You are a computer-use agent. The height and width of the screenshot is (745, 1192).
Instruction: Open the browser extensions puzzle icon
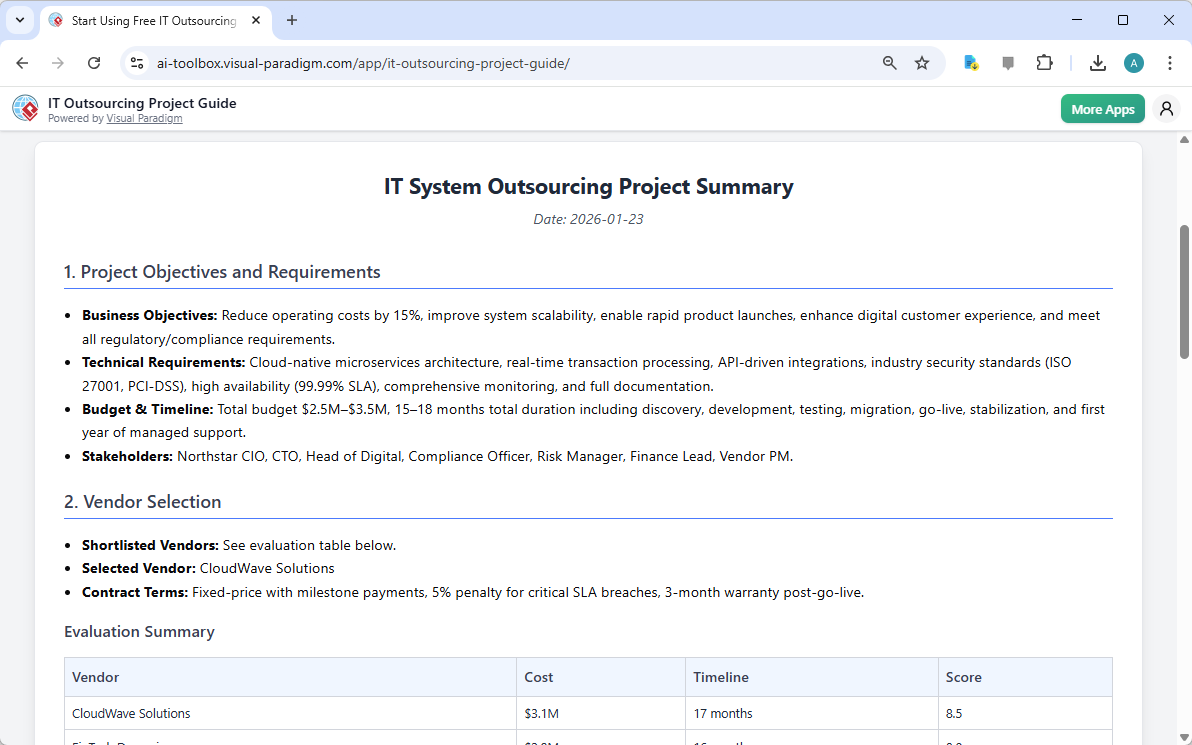pos(1044,62)
